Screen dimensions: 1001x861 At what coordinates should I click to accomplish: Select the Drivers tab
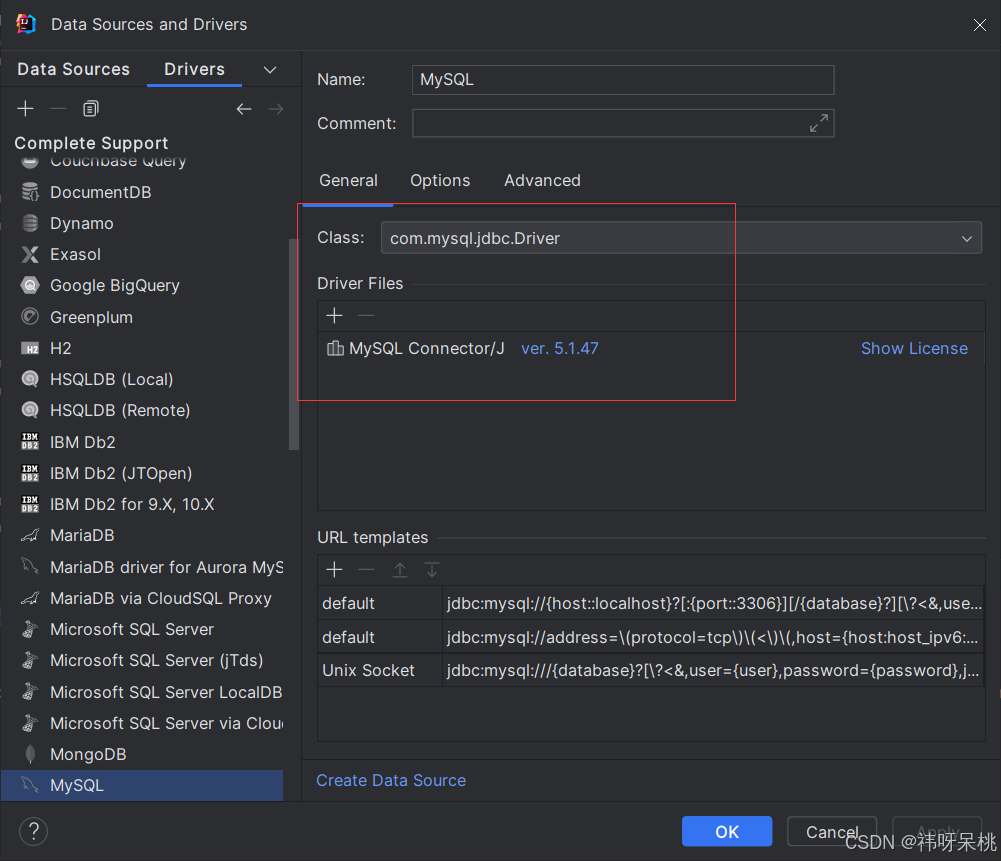coord(195,69)
